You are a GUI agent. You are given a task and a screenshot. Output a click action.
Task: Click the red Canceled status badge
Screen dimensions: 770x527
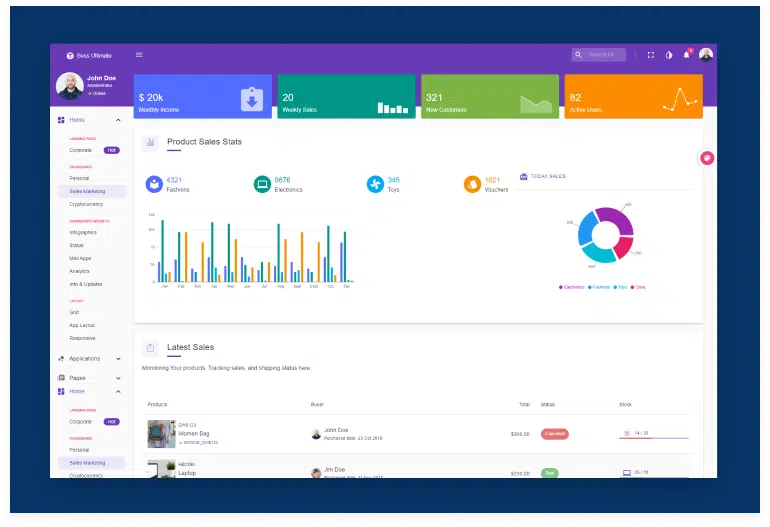555,434
